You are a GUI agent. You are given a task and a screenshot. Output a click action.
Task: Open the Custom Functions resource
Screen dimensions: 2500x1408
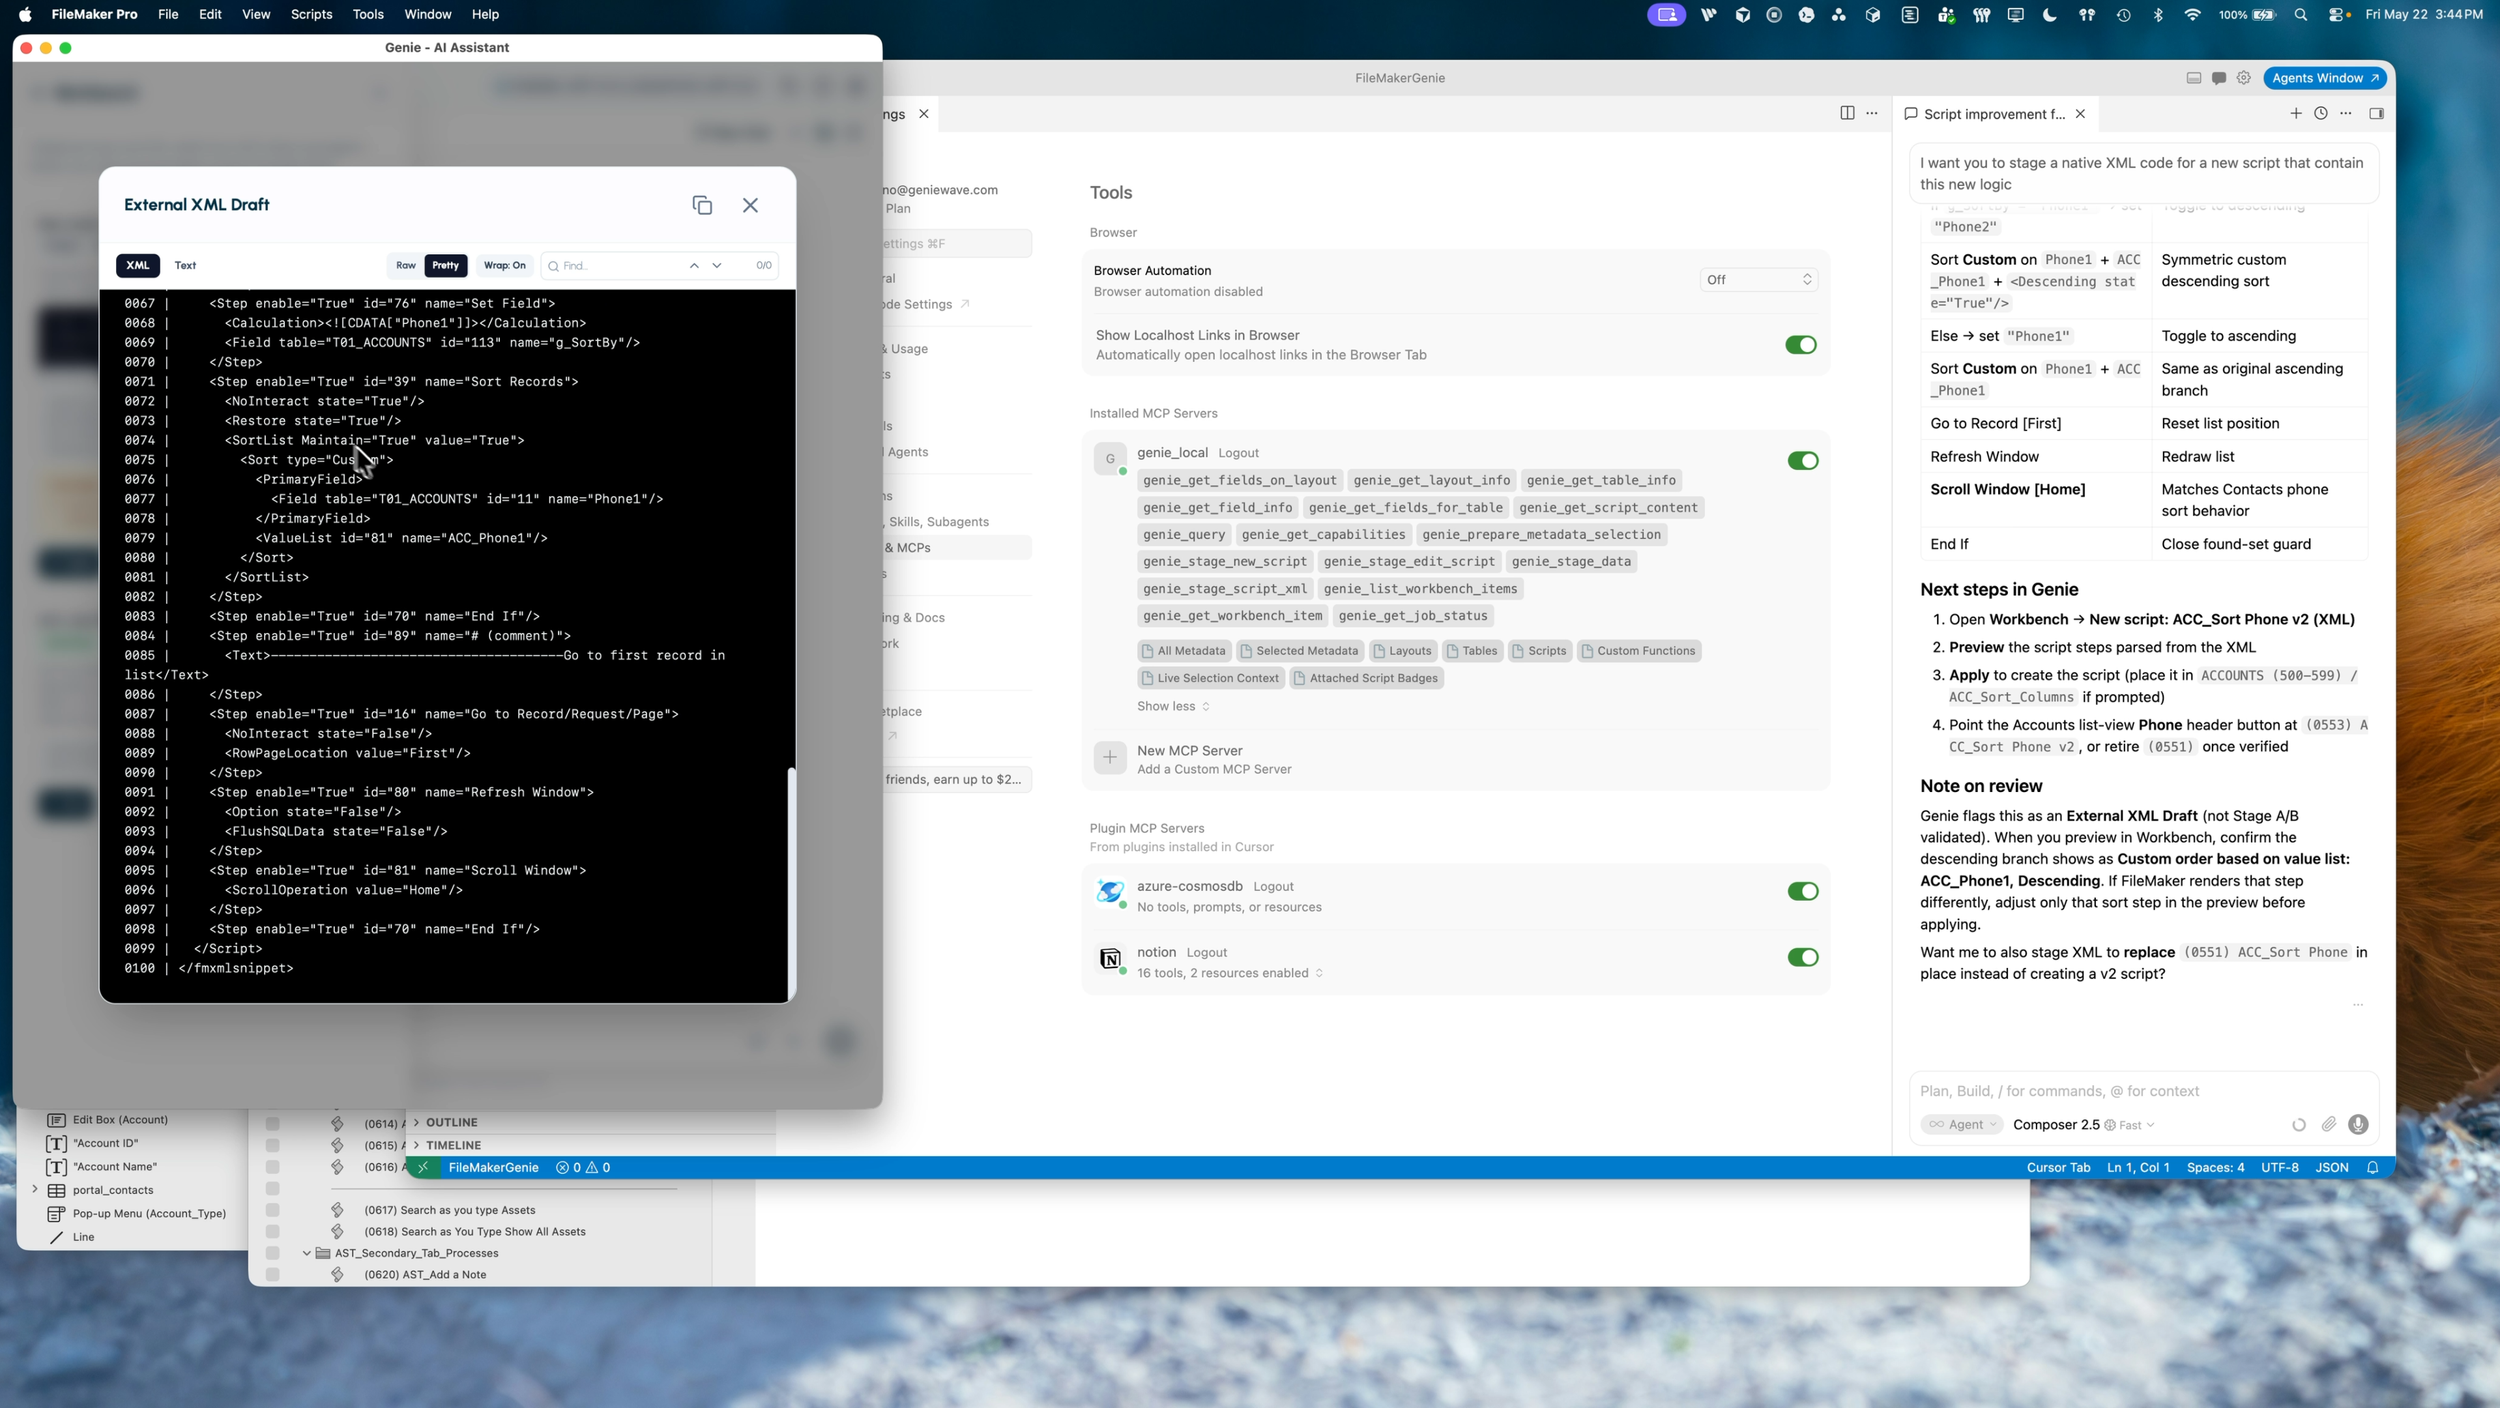pyautogui.click(x=1638, y=651)
